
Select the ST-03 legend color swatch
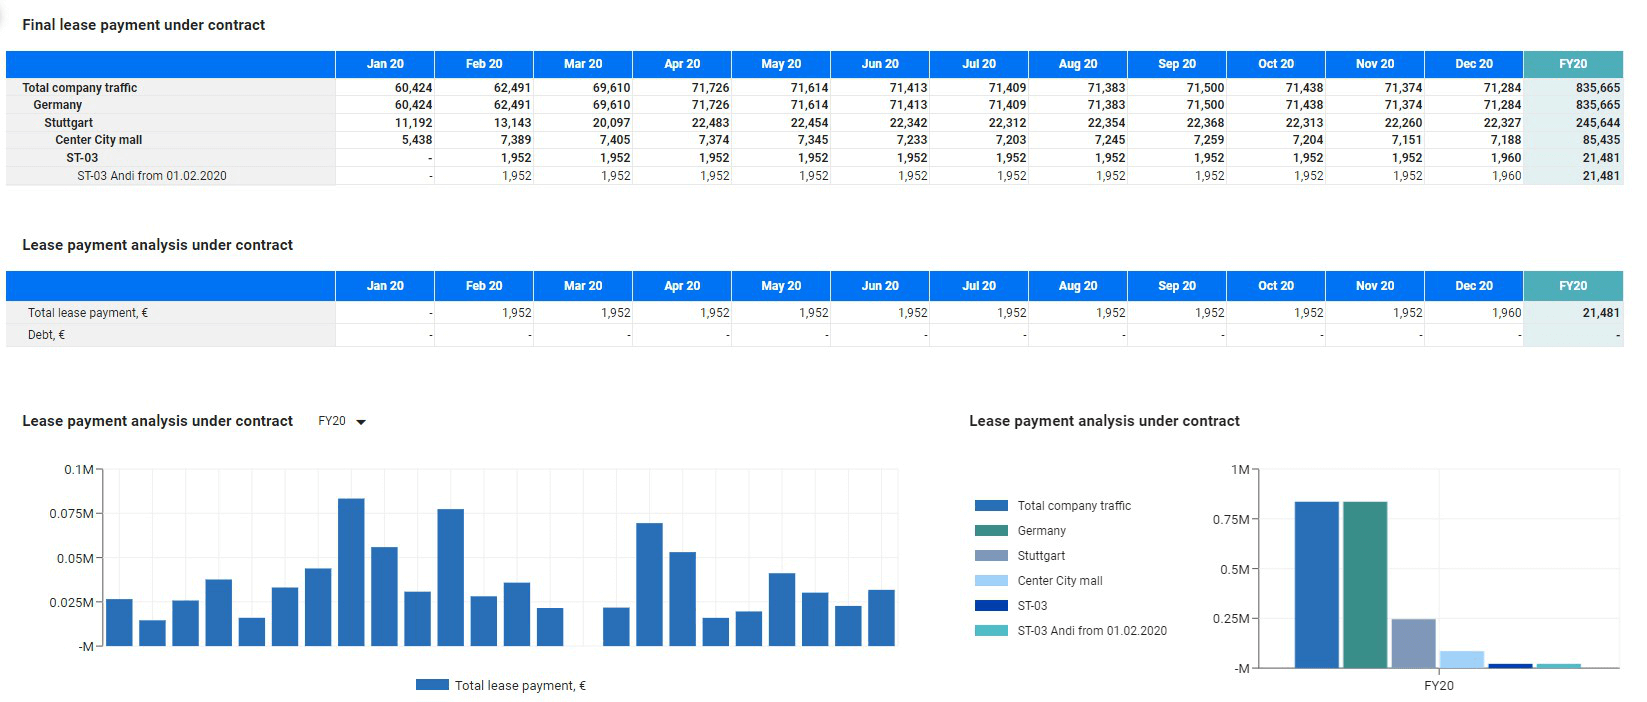pyautogui.click(x=991, y=606)
